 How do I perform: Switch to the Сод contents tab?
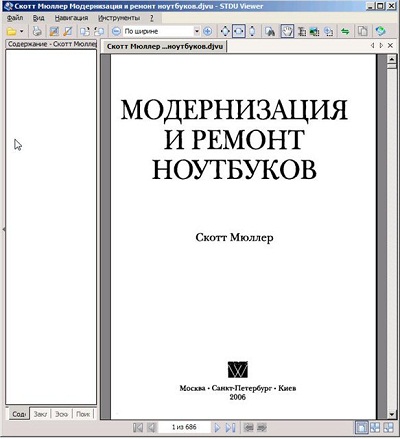coord(19,414)
